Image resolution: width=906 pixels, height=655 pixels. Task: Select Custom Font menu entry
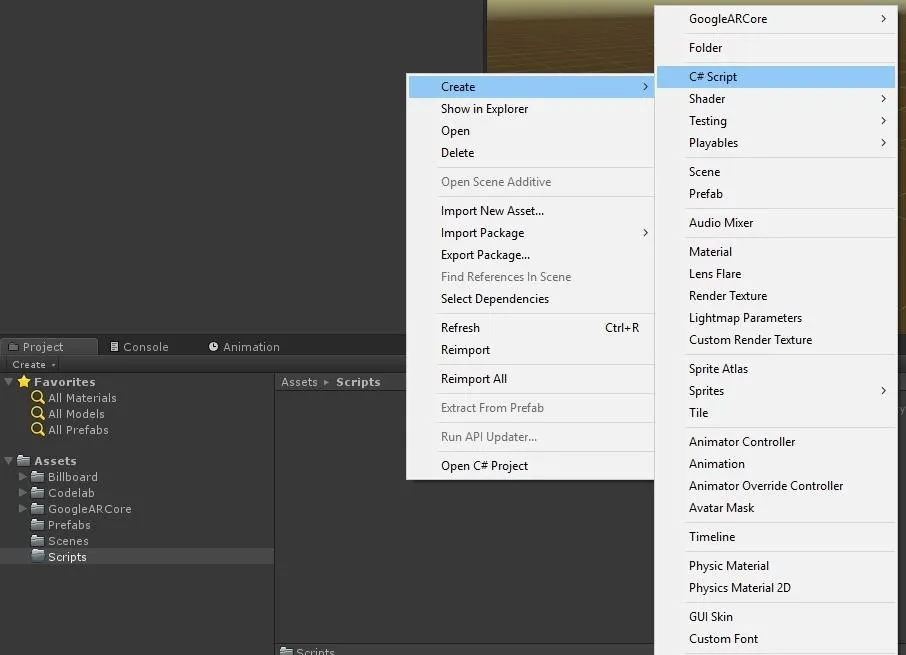776,639
